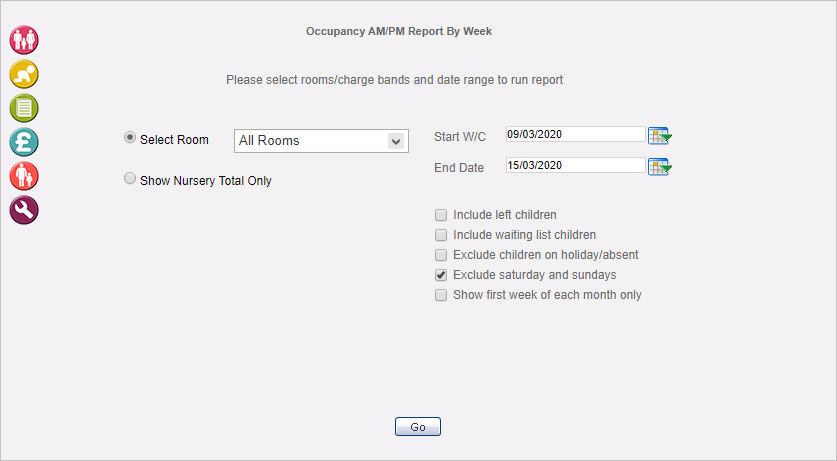
Task: Click the End Date input field
Action: click(575, 165)
